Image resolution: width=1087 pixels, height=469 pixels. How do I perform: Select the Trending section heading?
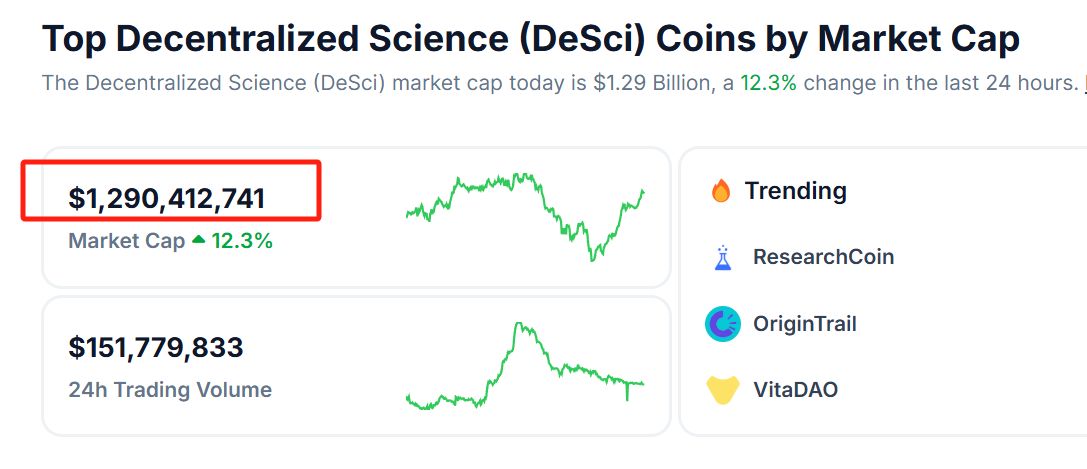795,191
